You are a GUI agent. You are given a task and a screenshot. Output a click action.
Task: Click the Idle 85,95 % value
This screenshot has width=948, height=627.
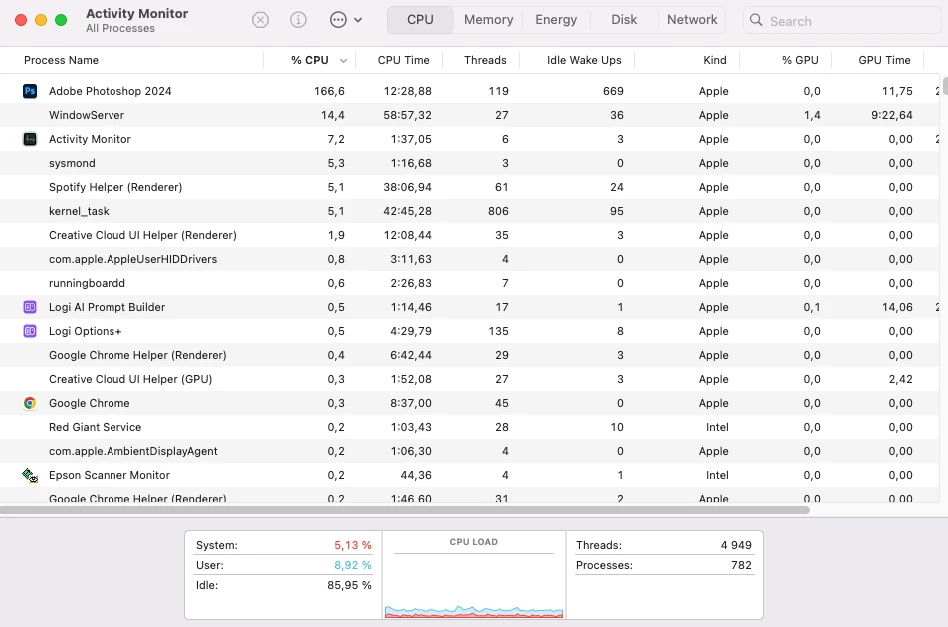point(349,585)
